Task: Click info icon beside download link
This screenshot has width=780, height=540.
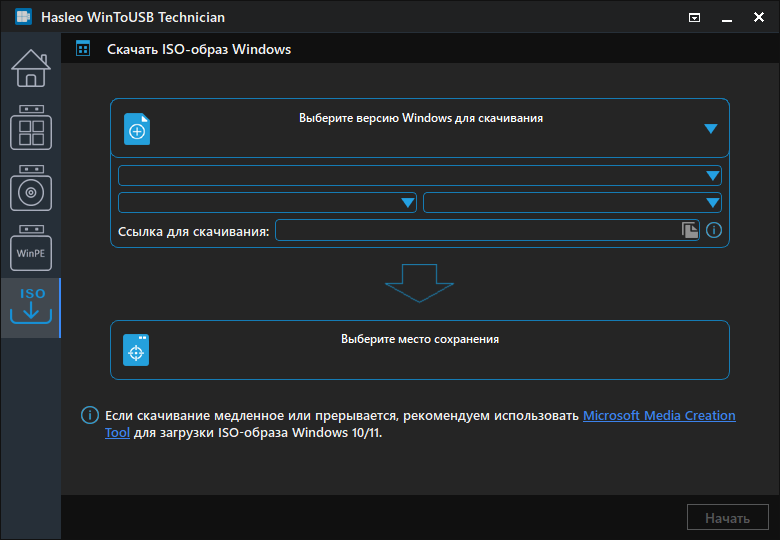Action: pos(714,230)
